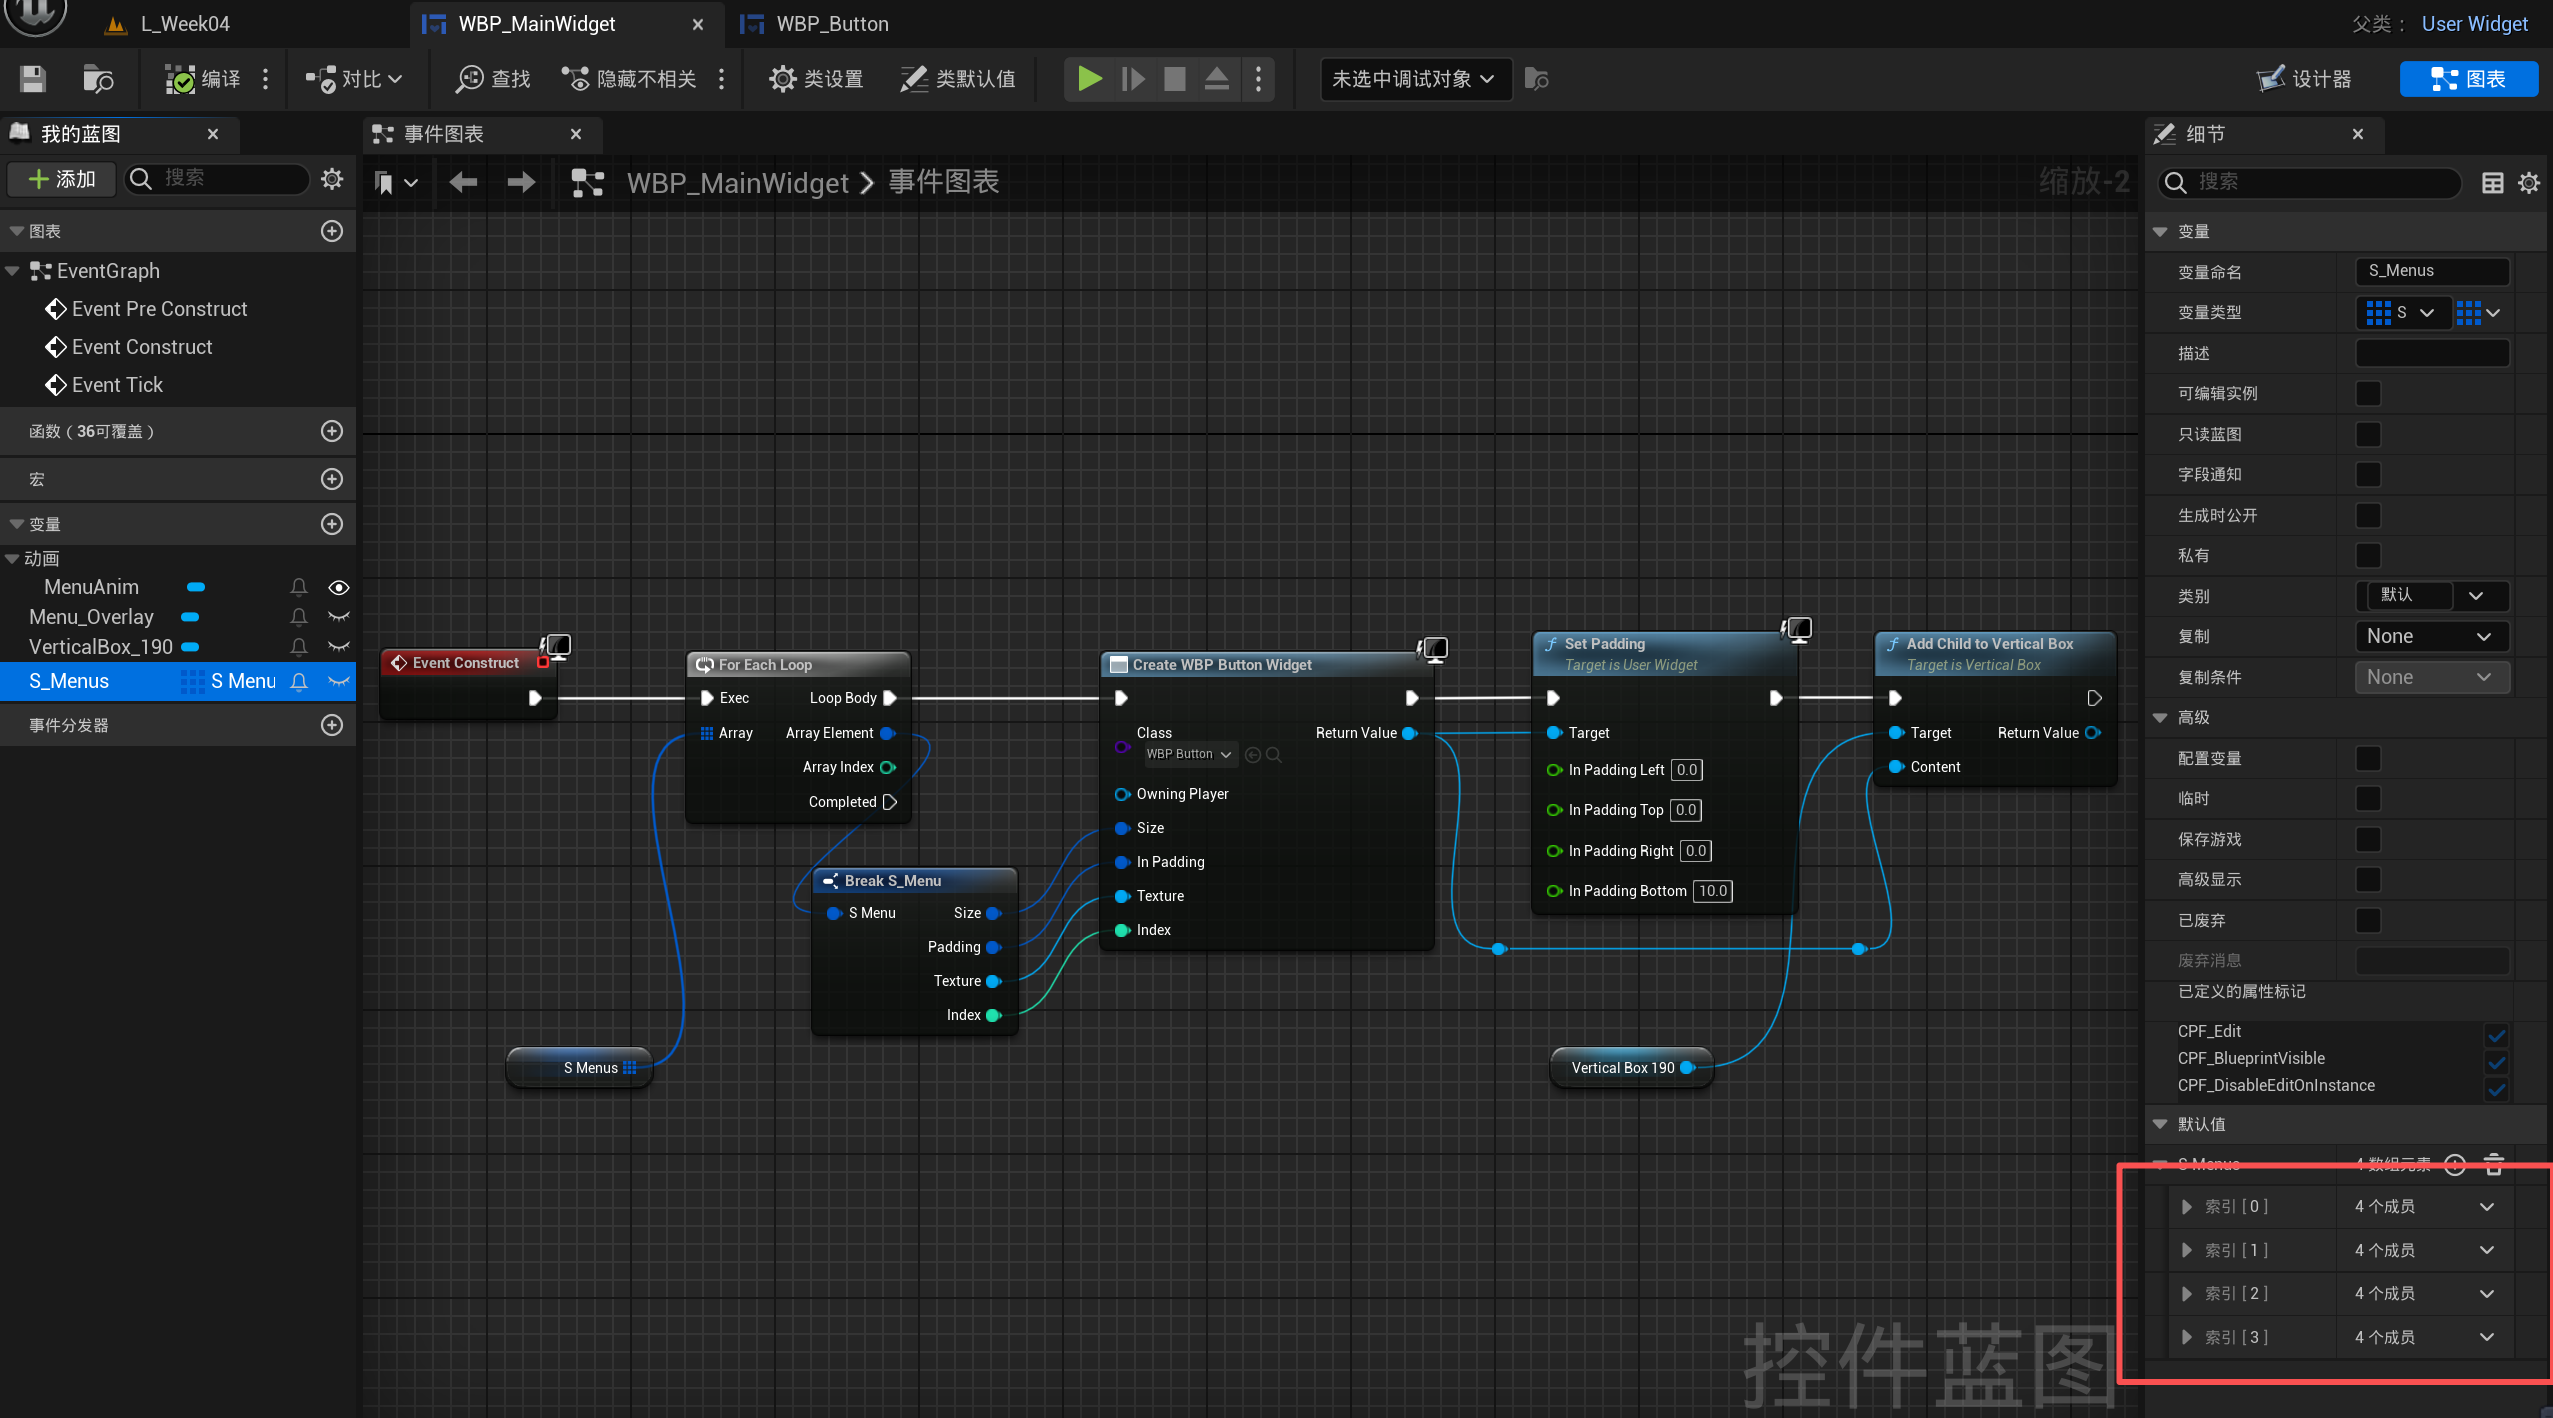
Task: Delete all S Menus array elements via trash icon
Action: pos(2494,1164)
